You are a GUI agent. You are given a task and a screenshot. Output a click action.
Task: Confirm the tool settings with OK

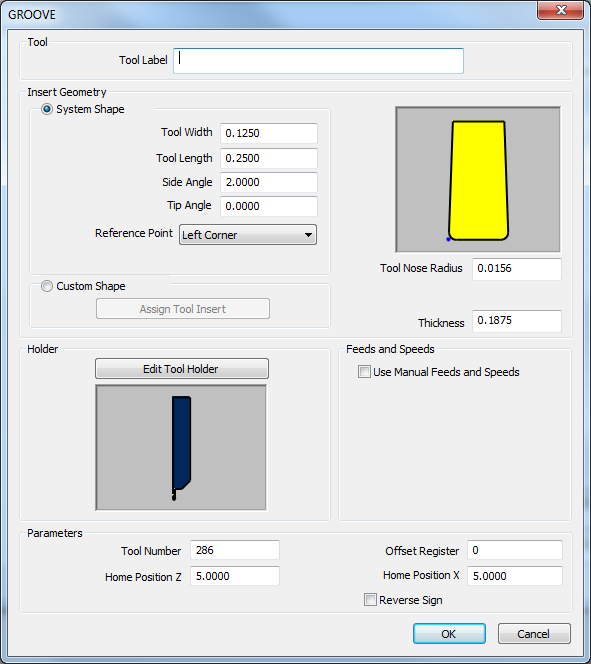(x=449, y=634)
